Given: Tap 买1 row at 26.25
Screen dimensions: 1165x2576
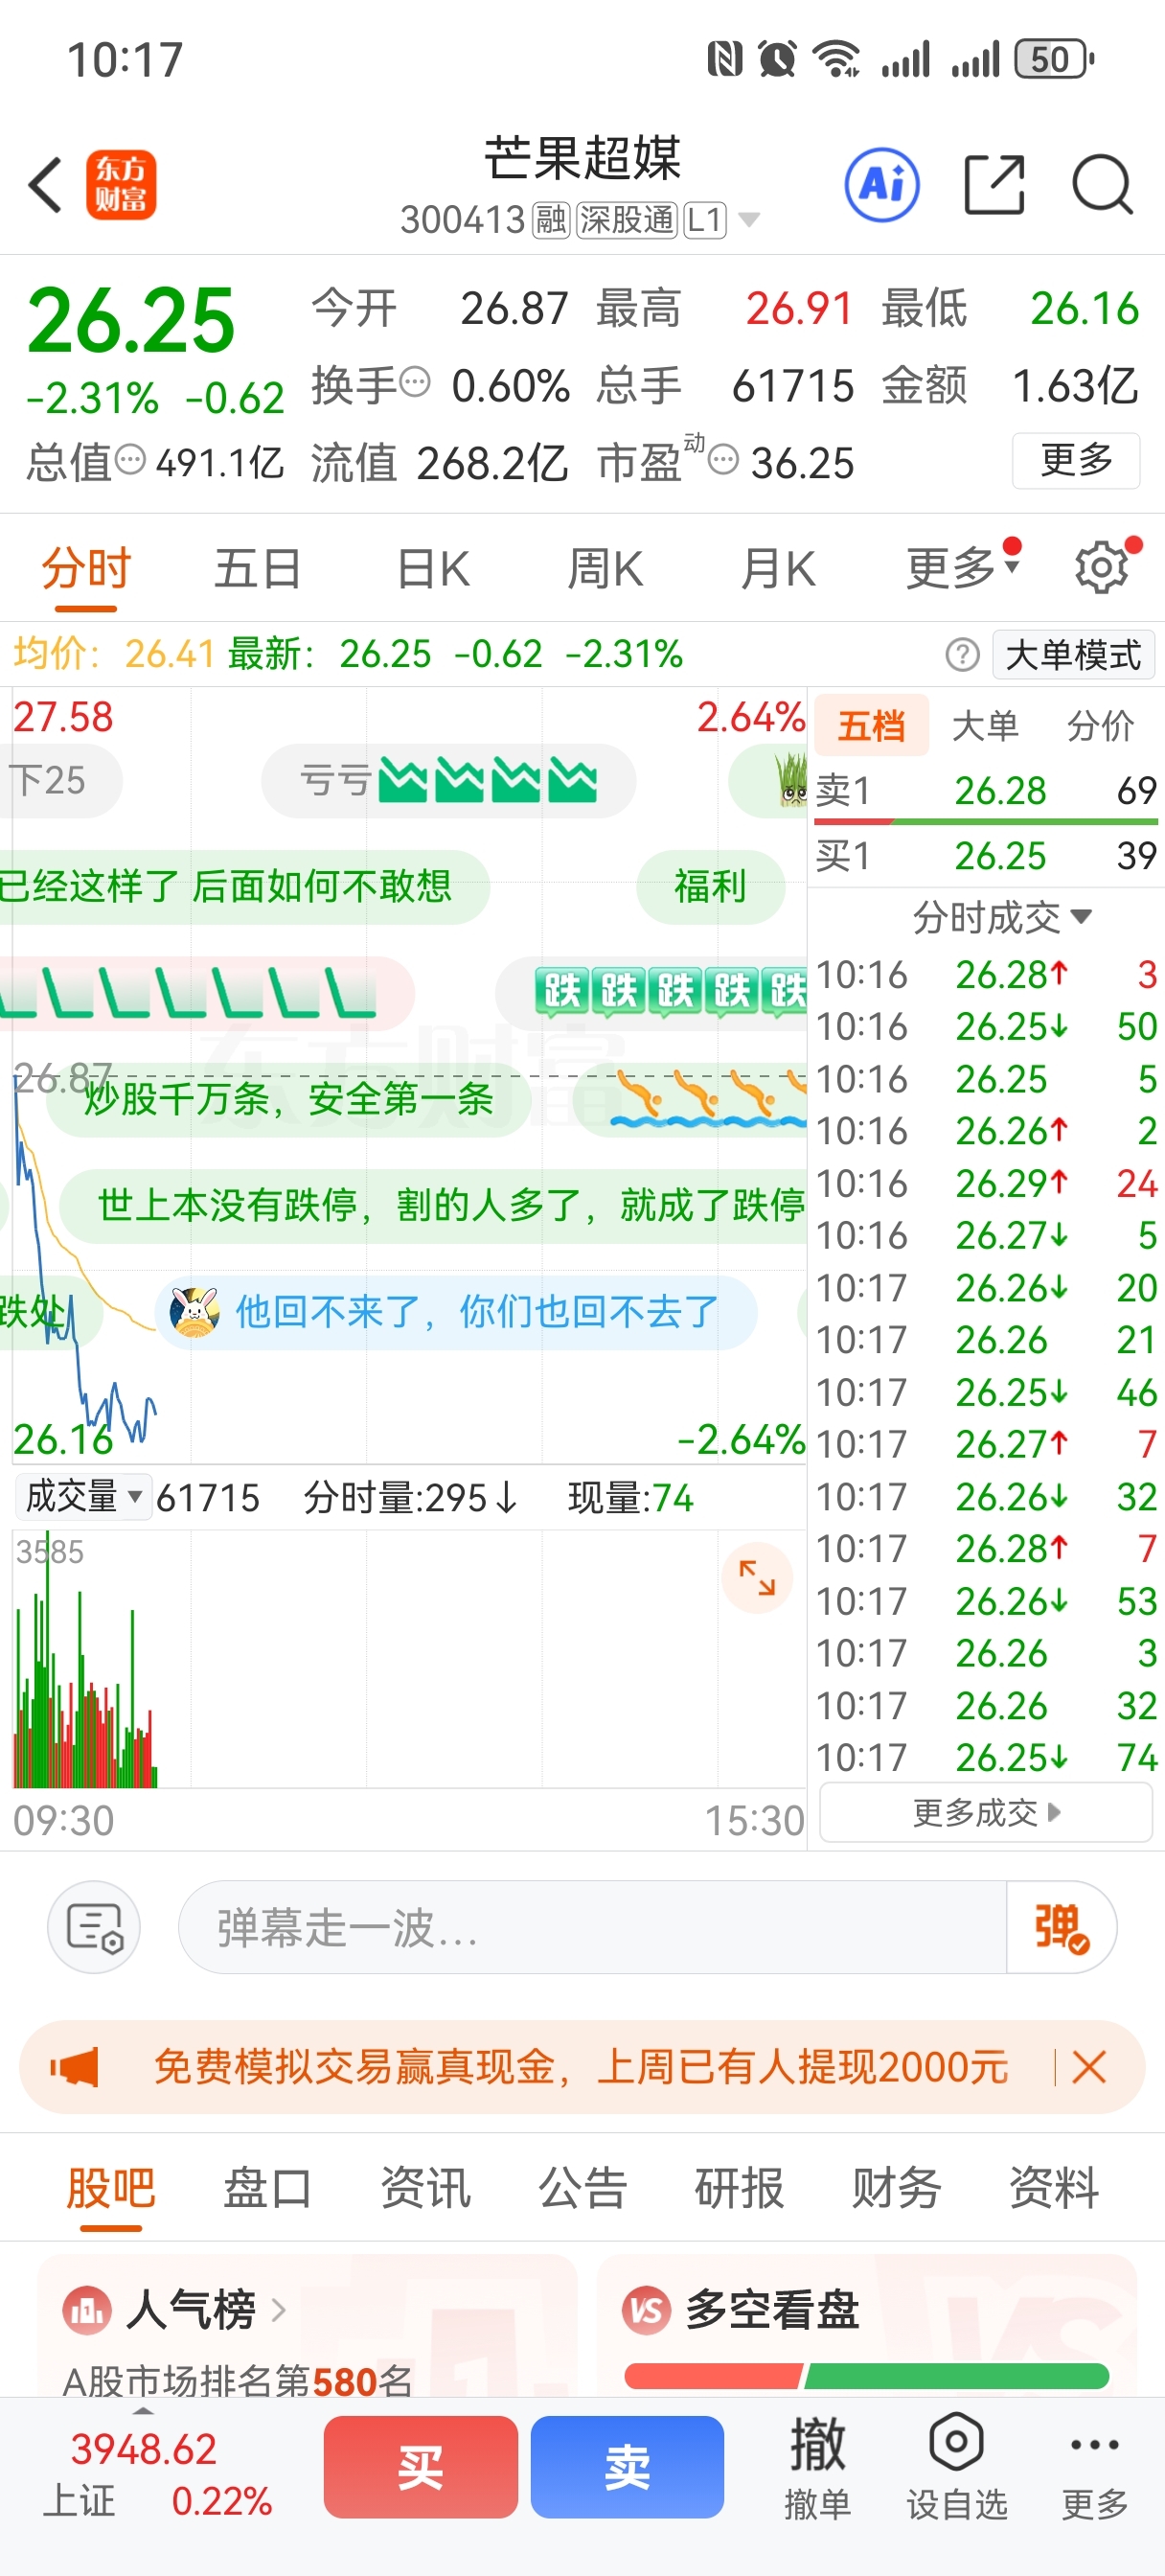Looking at the screenshot, I should (x=986, y=855).
